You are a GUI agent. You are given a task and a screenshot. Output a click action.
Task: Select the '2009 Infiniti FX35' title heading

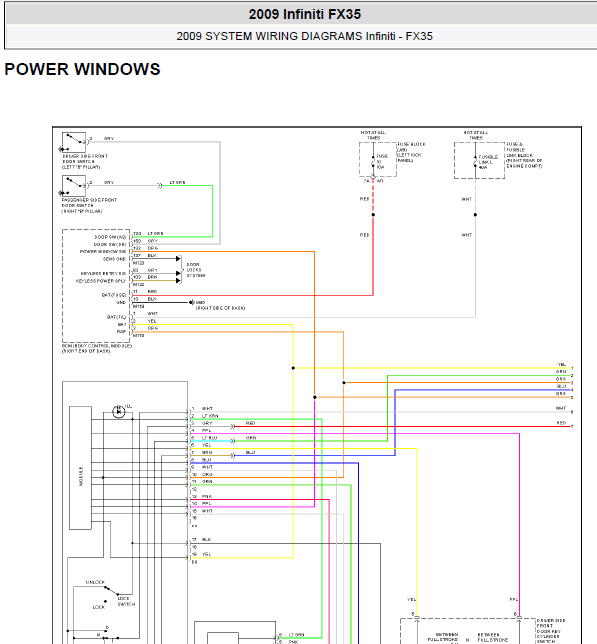point(305,14)
